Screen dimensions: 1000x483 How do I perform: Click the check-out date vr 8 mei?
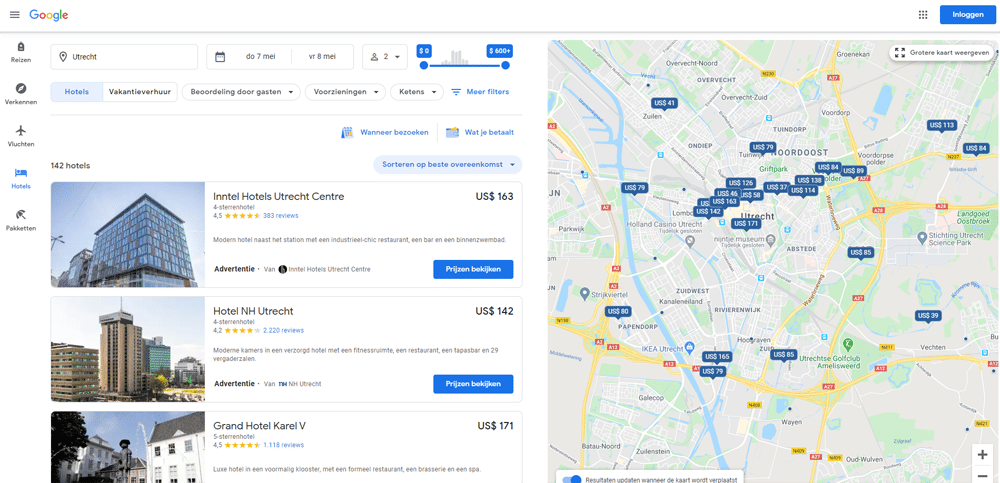pyautogui.click(x=322, y=57)
